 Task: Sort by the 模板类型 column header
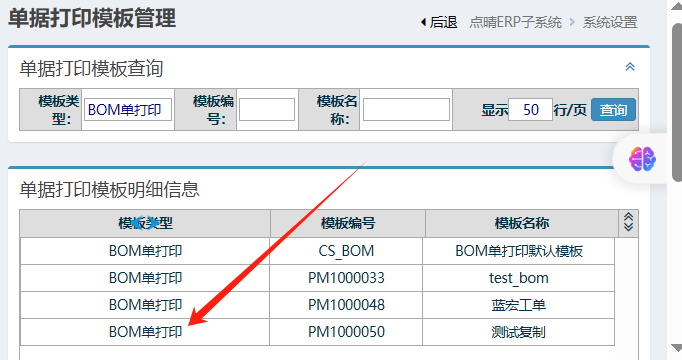[145, 223]
